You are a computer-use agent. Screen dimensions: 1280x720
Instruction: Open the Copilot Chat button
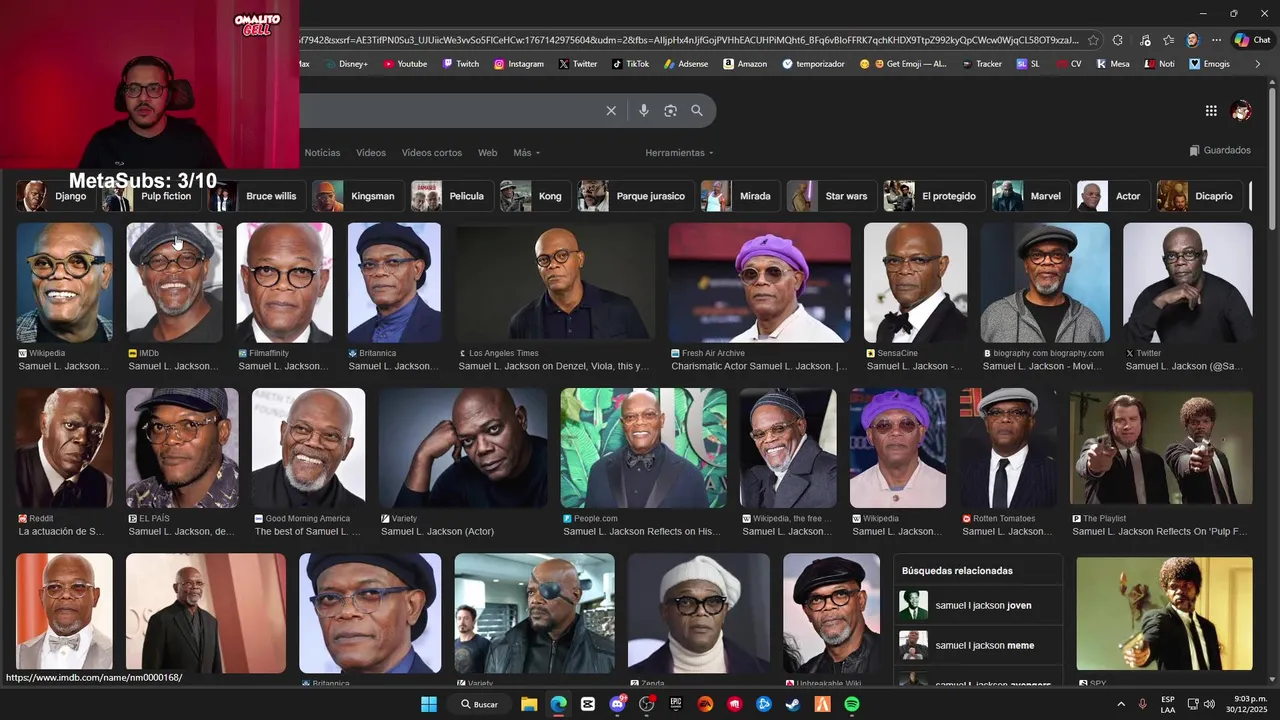point(1253,40)
